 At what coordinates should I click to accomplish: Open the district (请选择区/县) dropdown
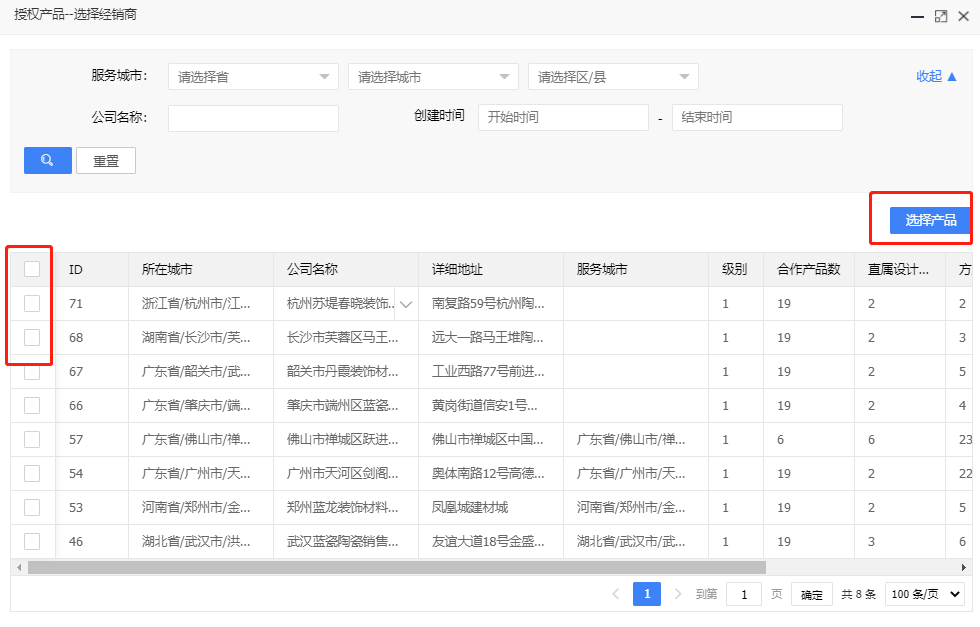click(x=613, y=77)
